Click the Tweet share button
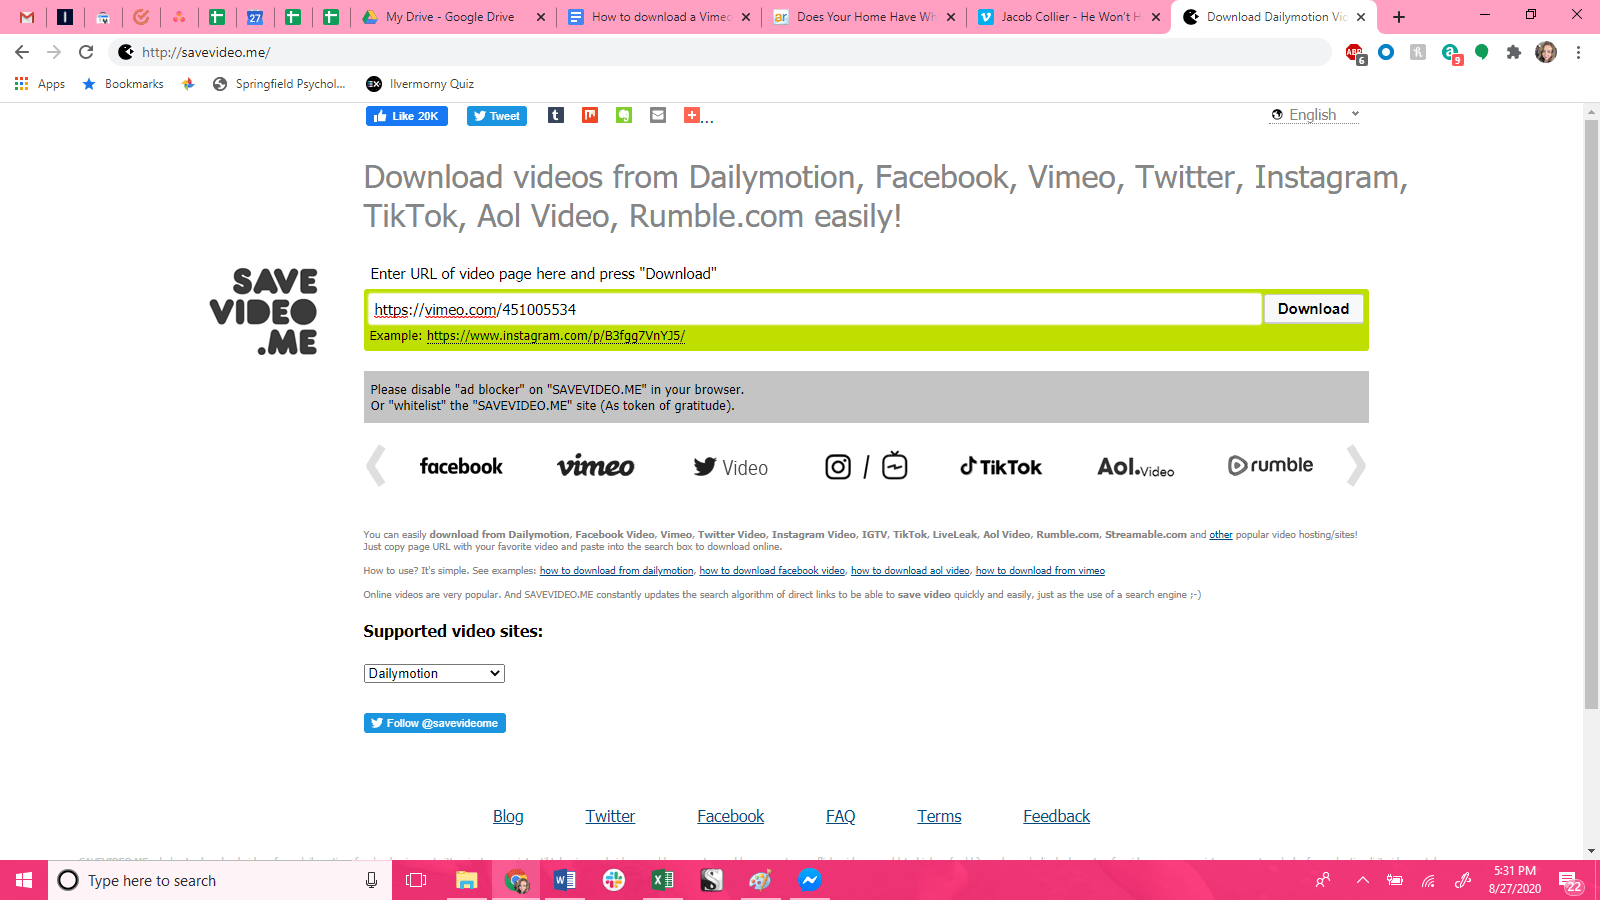 click(x=497, y=116)
